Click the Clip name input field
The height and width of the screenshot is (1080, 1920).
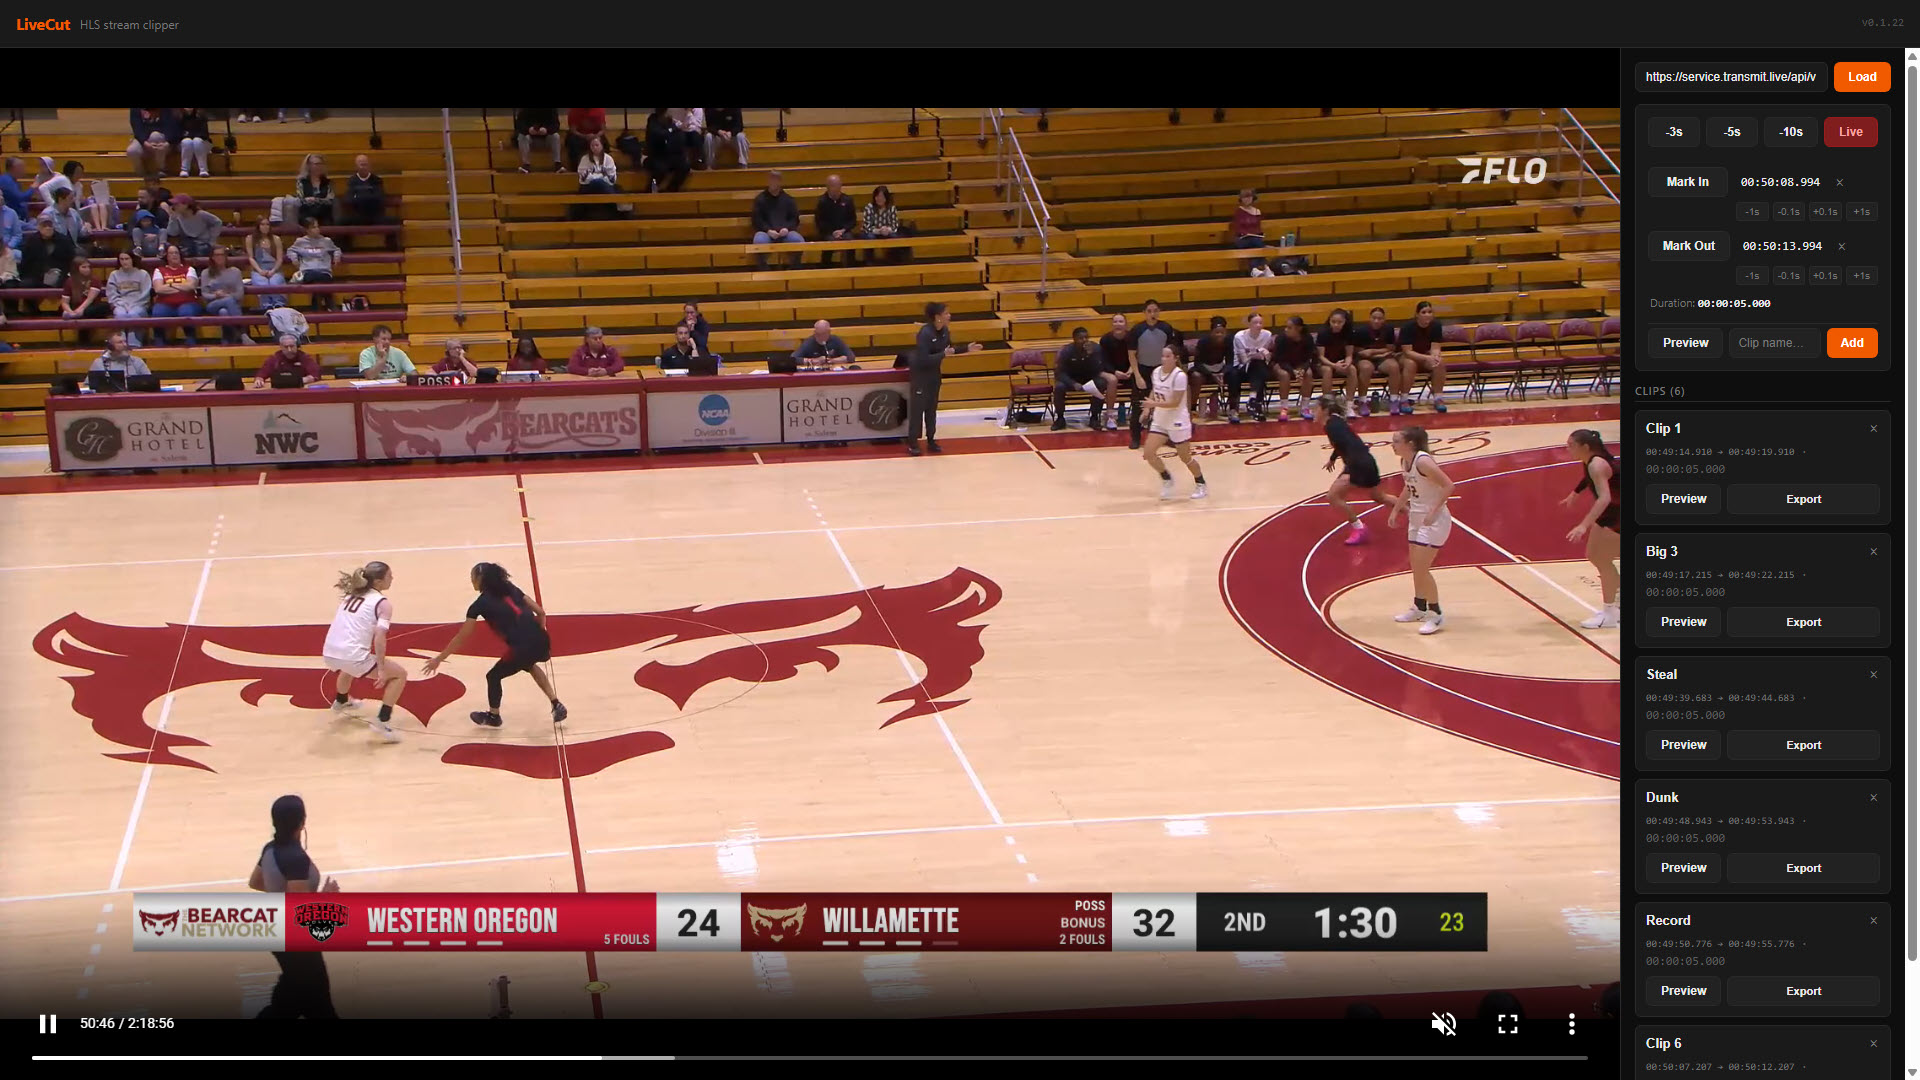1774,343
